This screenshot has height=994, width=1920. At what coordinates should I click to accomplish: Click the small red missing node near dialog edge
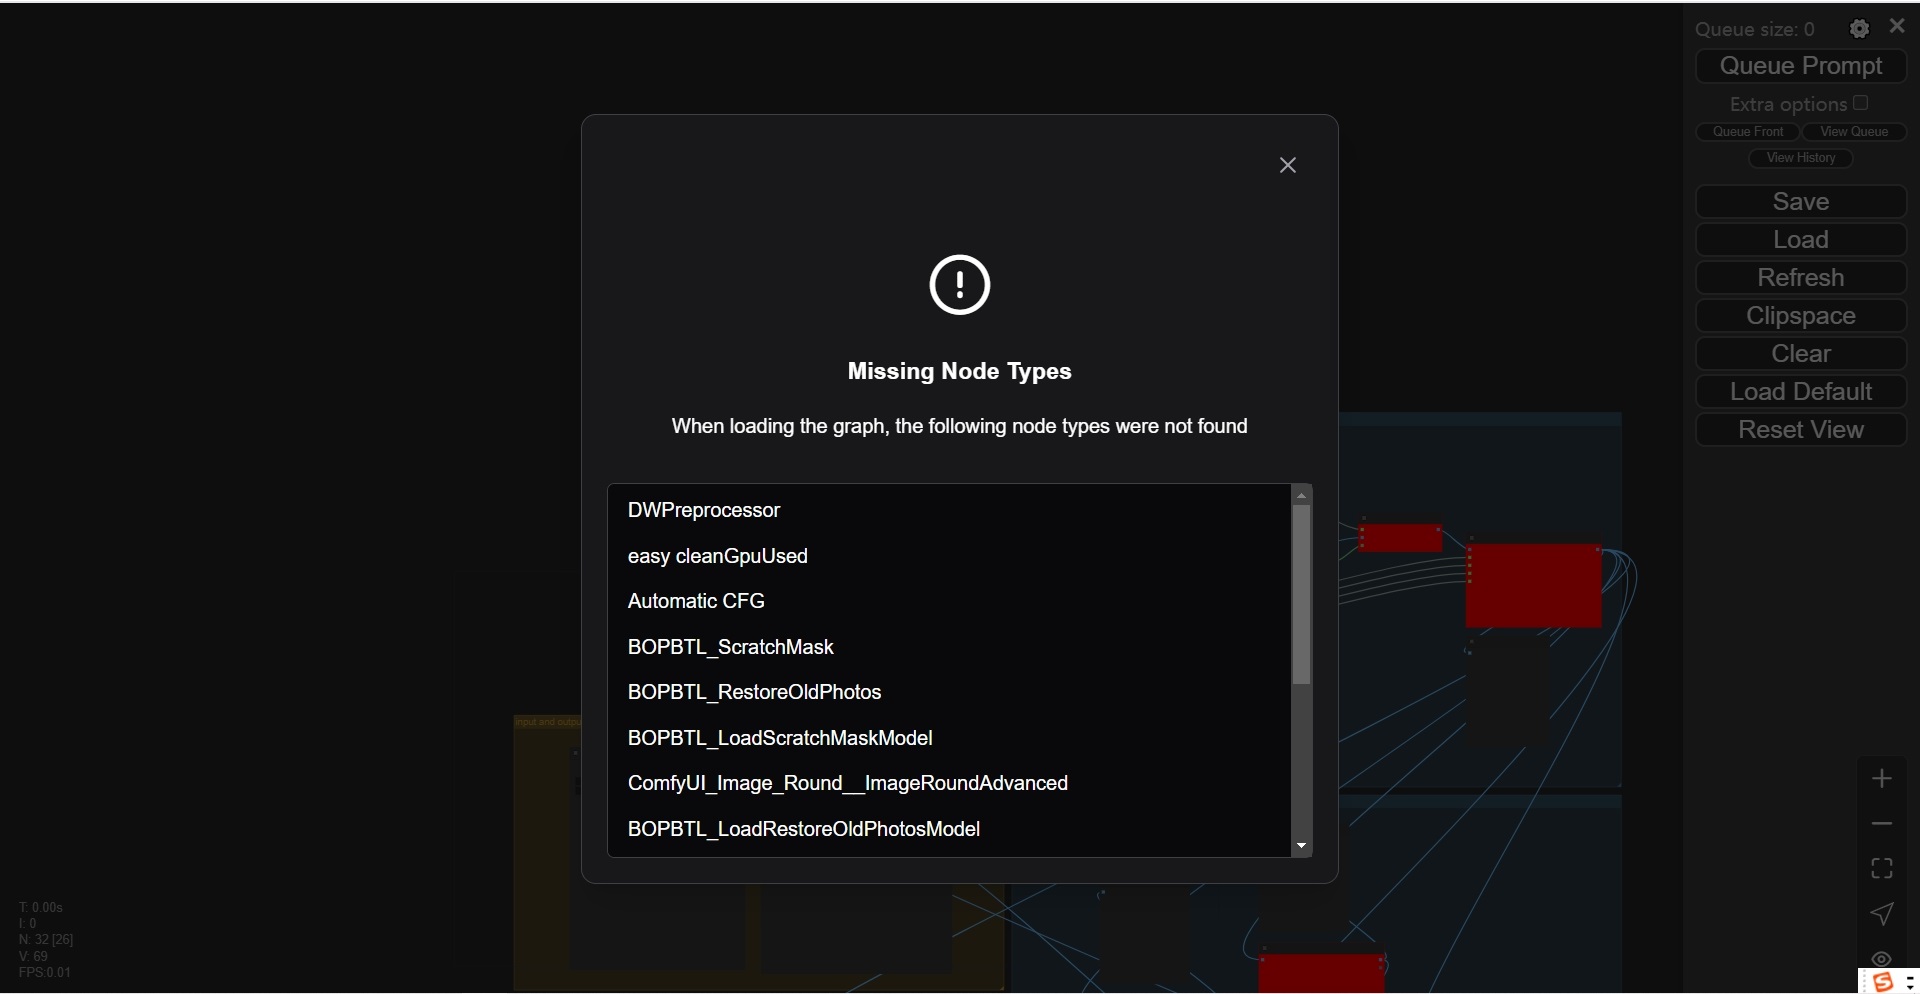pyautogui.click(x=1400, y=537)
